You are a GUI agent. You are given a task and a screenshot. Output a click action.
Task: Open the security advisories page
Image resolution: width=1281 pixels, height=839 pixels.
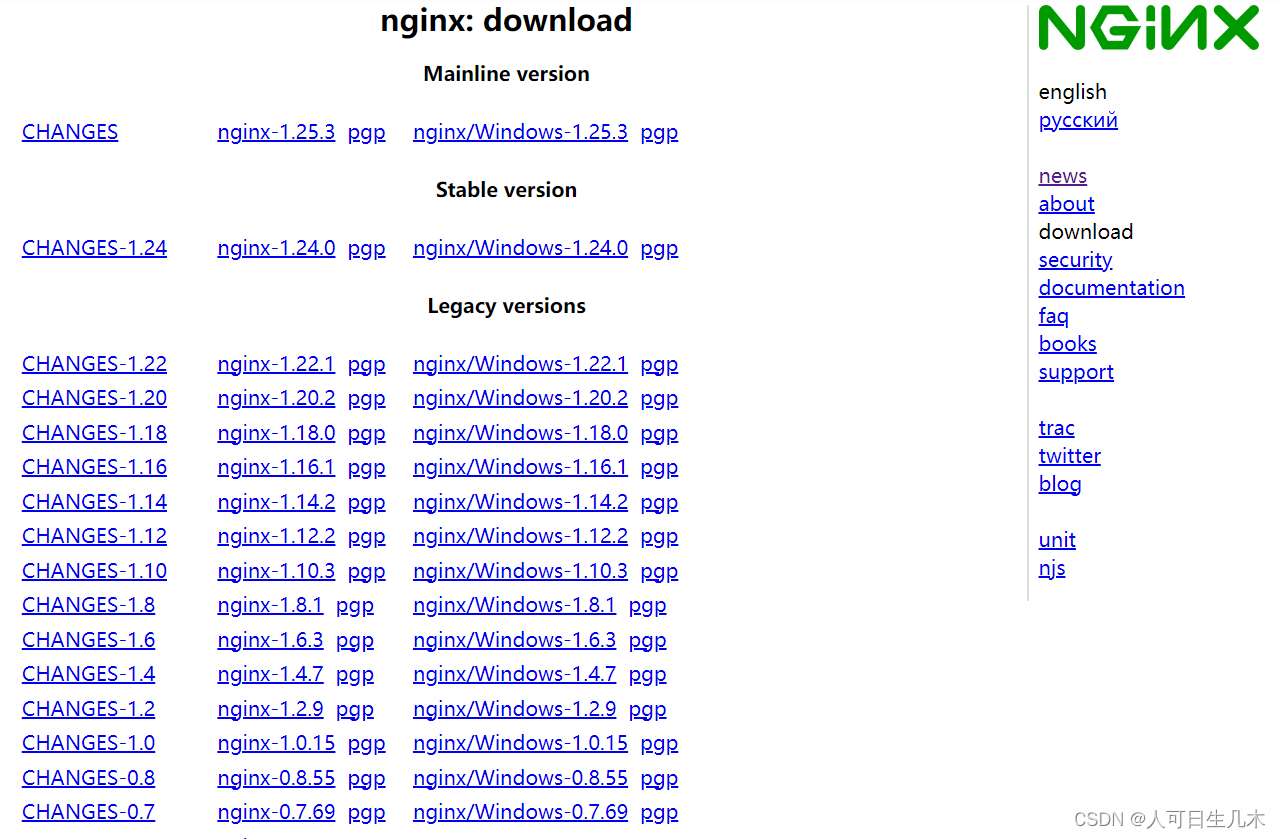[1075, 260]
